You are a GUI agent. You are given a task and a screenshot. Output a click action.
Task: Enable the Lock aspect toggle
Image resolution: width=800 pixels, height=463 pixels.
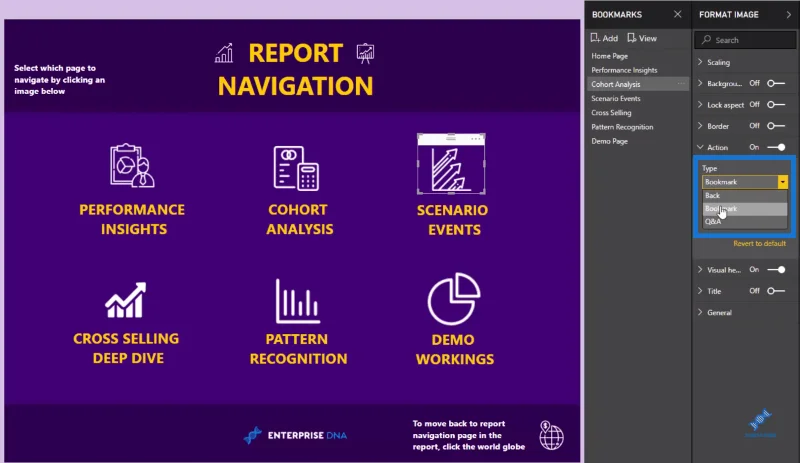[776, 105]
